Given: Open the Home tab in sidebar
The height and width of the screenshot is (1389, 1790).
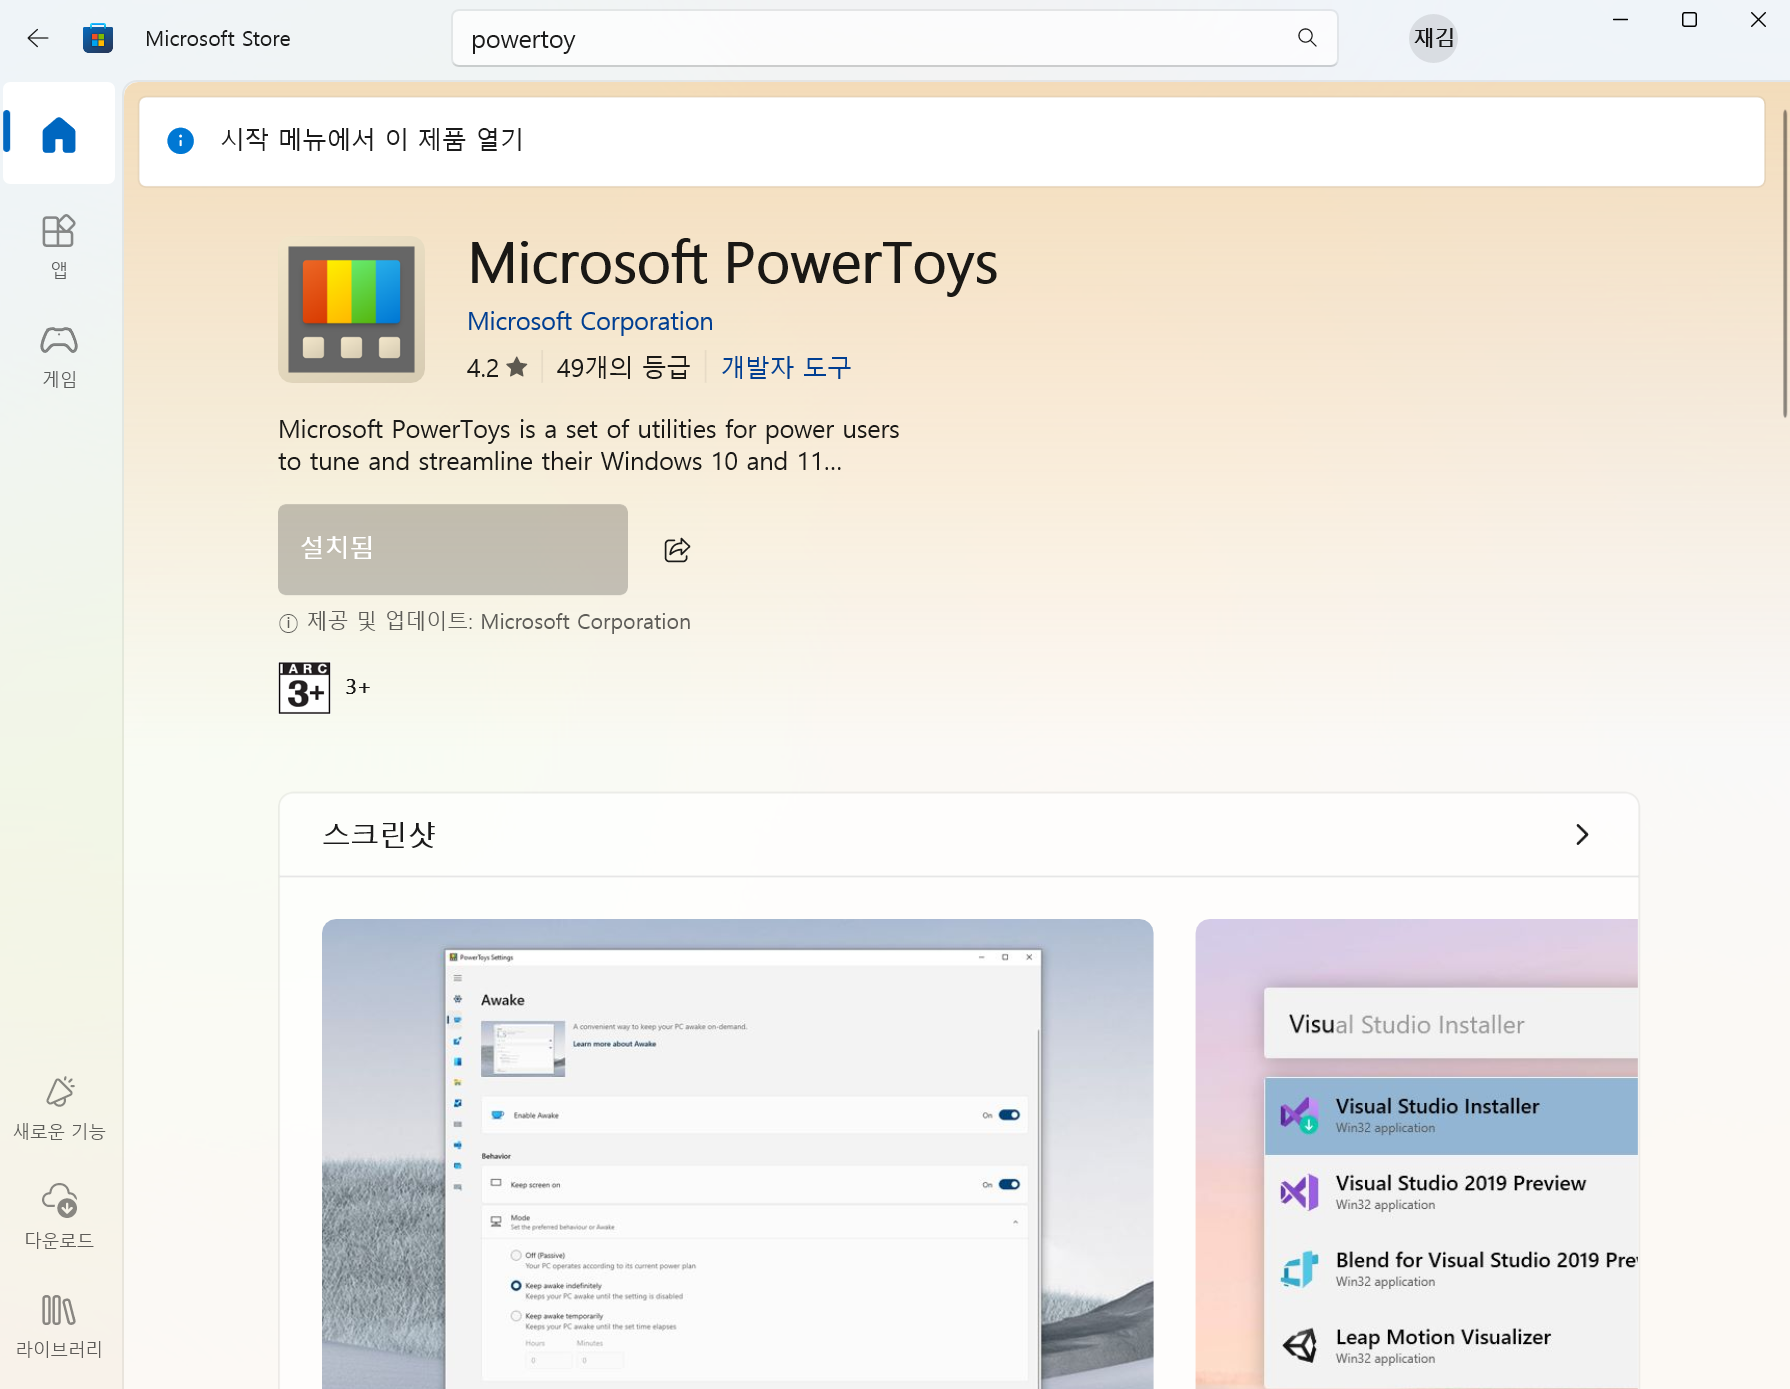Looking at the screenshot, I should click(59, 134).
